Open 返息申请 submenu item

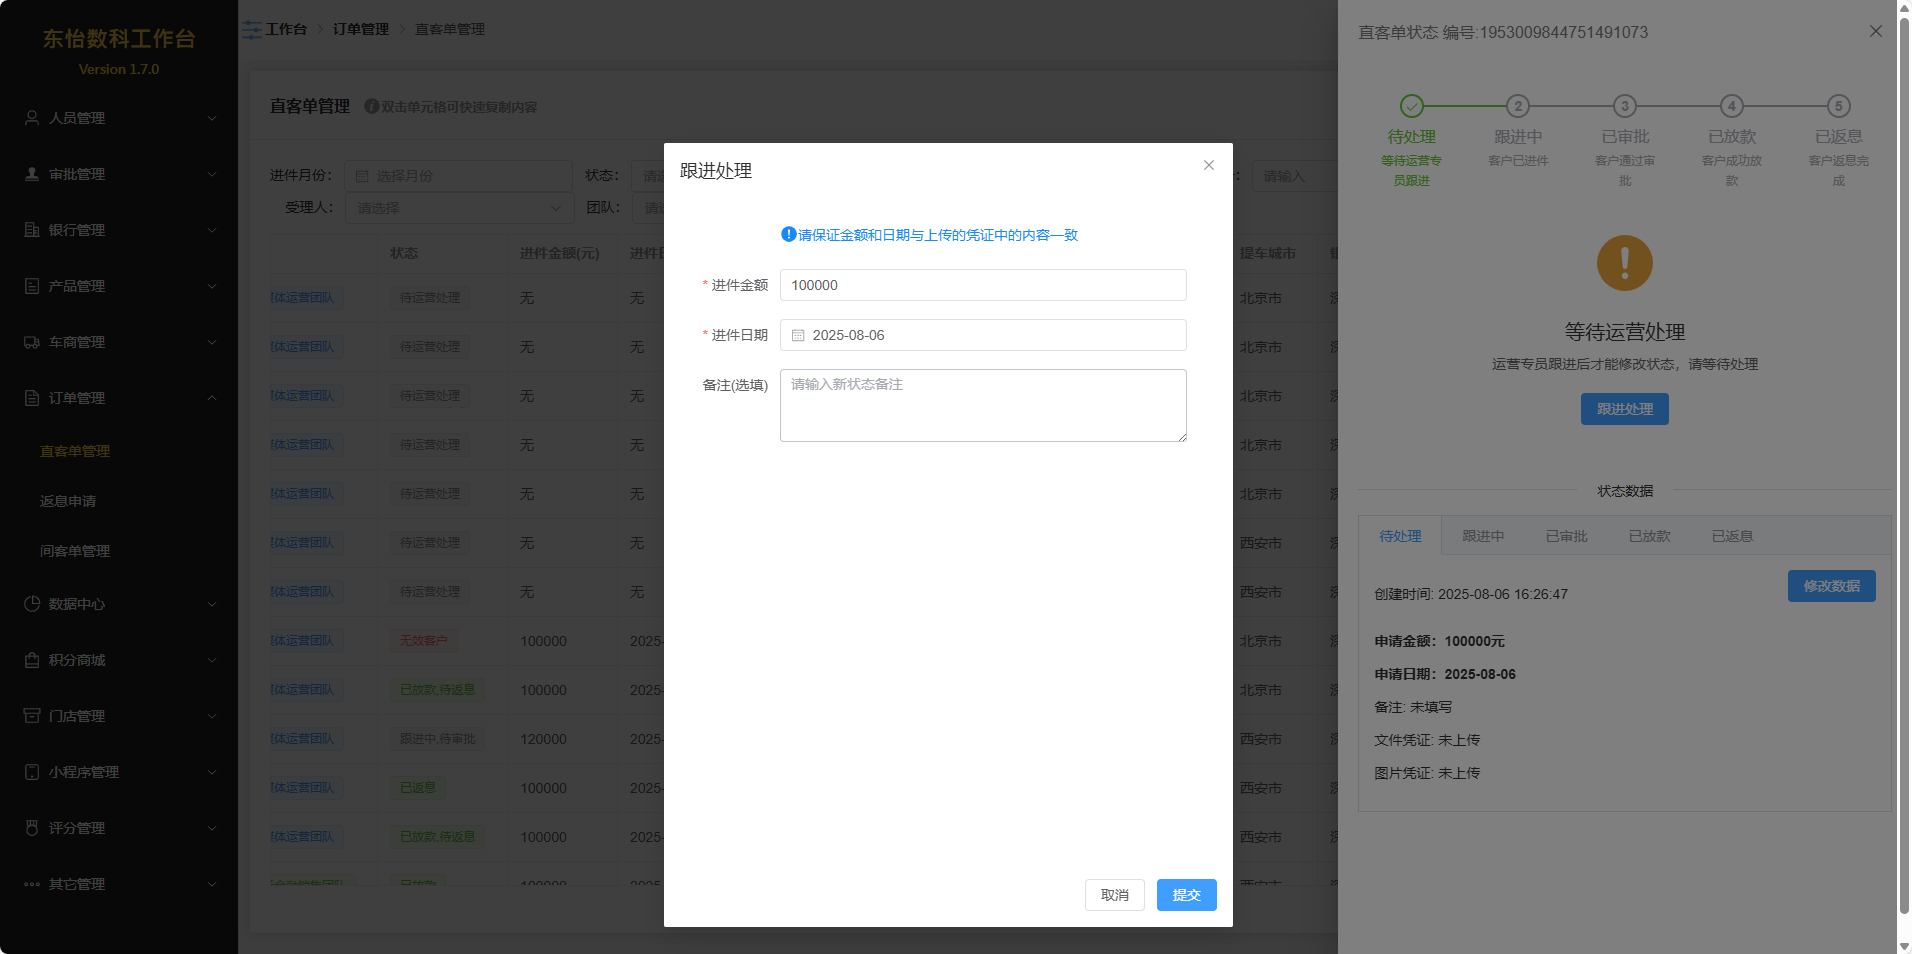tap(68, 501)
